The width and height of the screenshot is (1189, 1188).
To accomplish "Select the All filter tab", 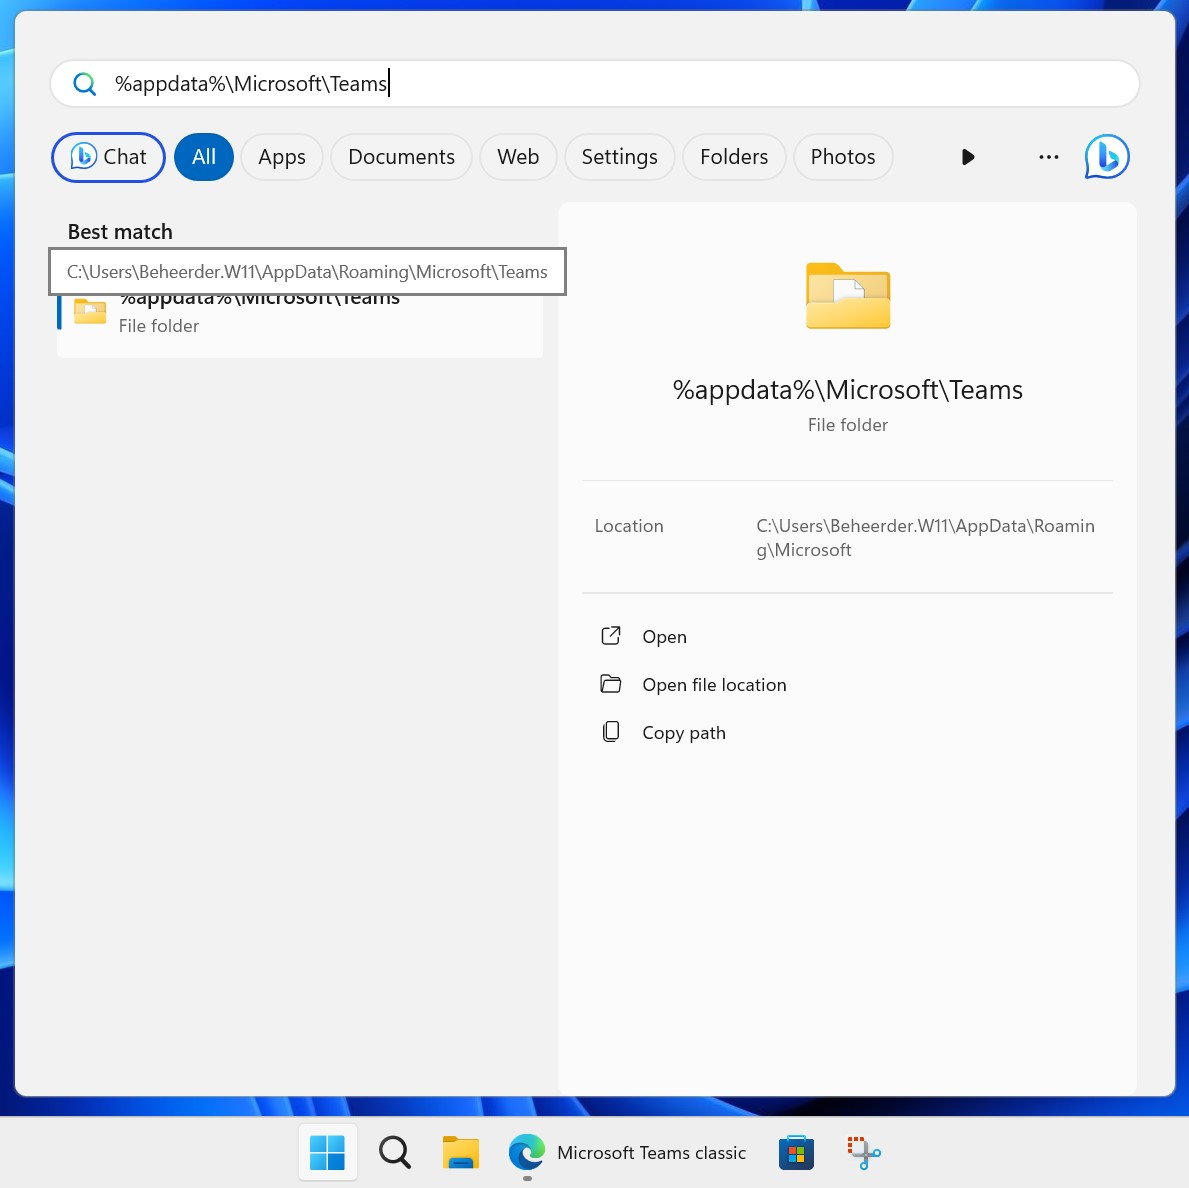I will tap(203, 157).
